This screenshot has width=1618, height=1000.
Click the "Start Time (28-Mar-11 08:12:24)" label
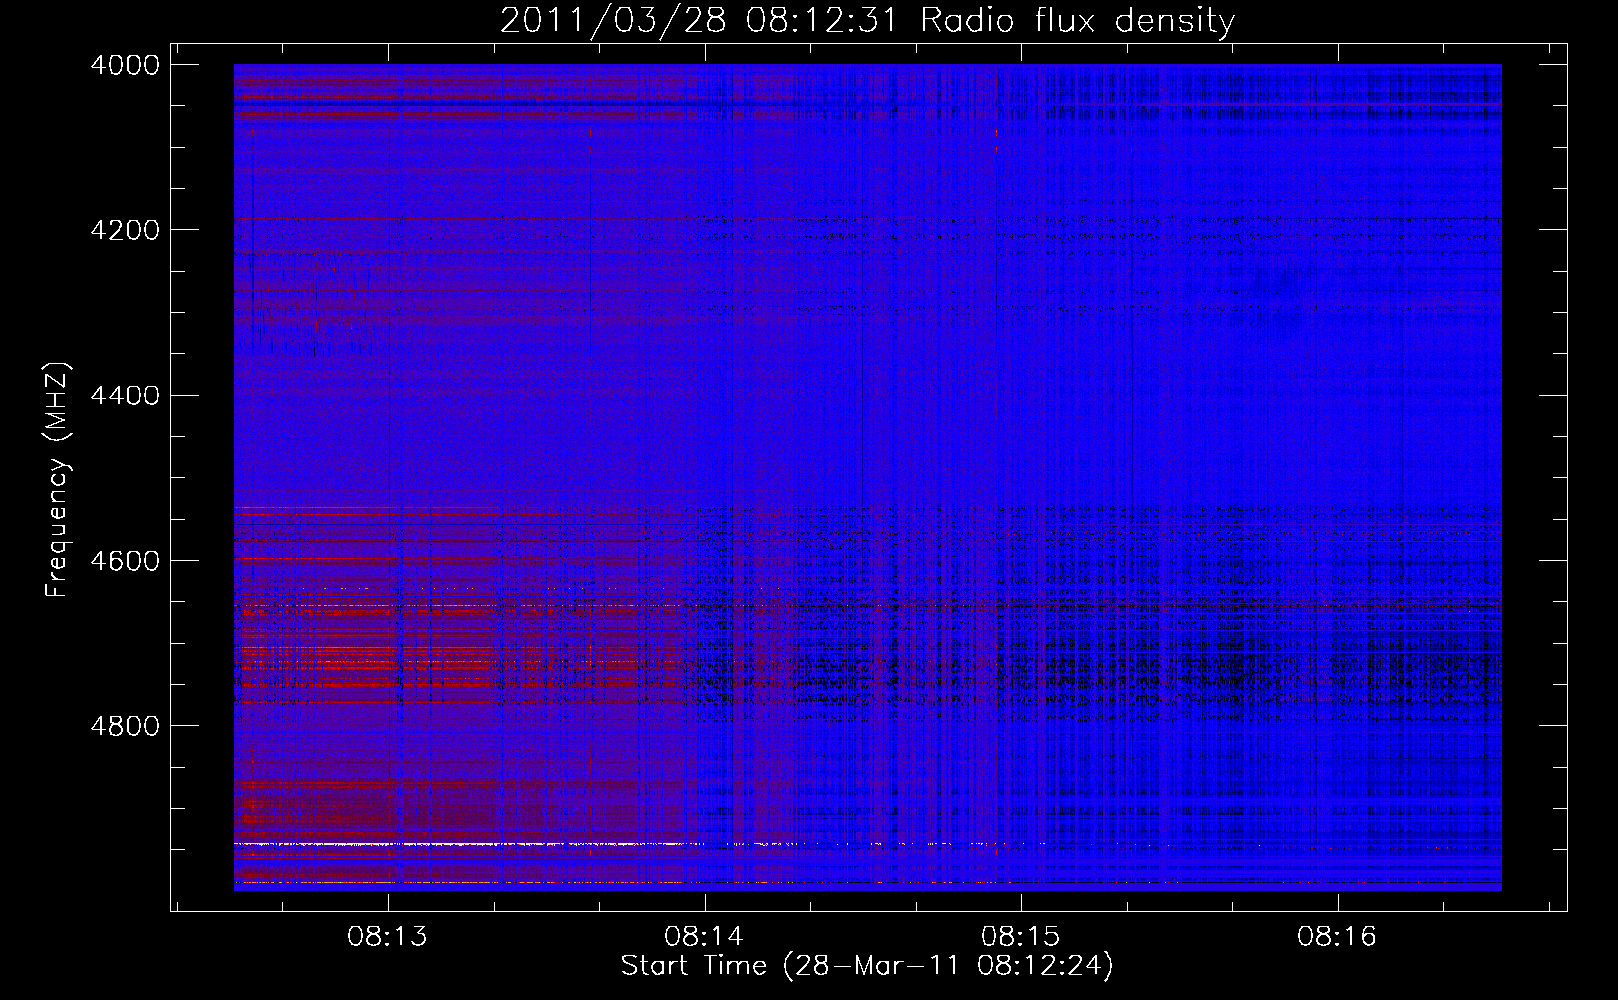tap(867, 966)
